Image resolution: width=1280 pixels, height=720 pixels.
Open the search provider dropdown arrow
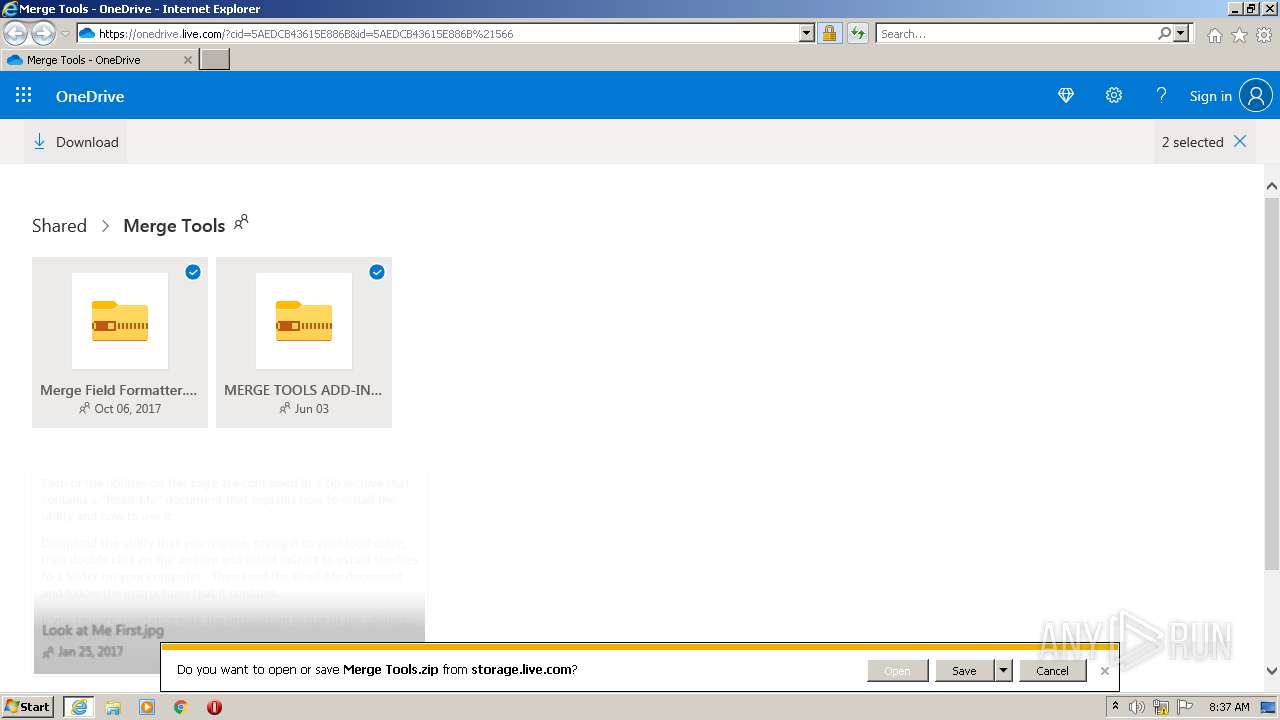(x=1181, y=33)
